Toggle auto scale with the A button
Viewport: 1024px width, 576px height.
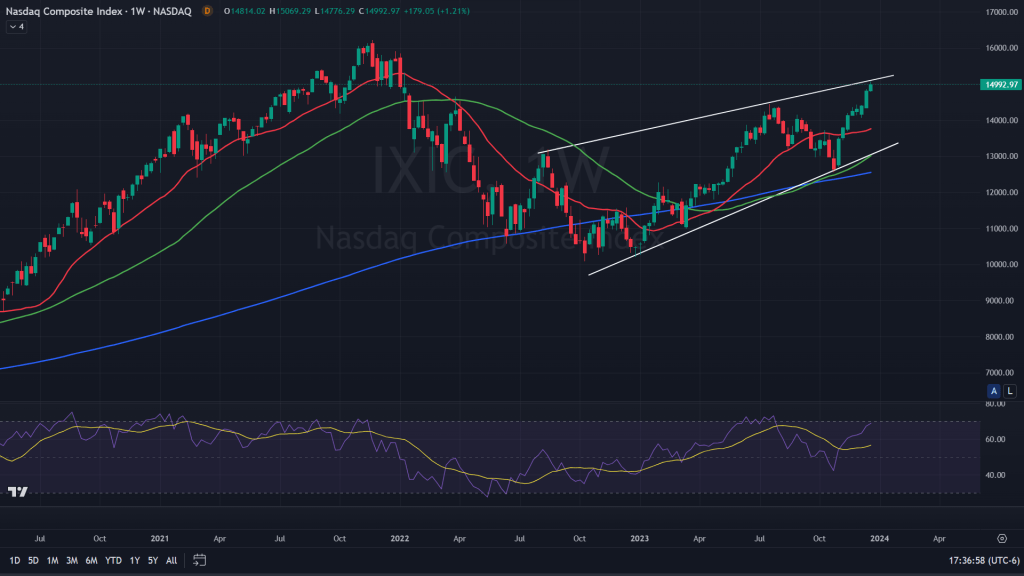[x=996, y=390]
